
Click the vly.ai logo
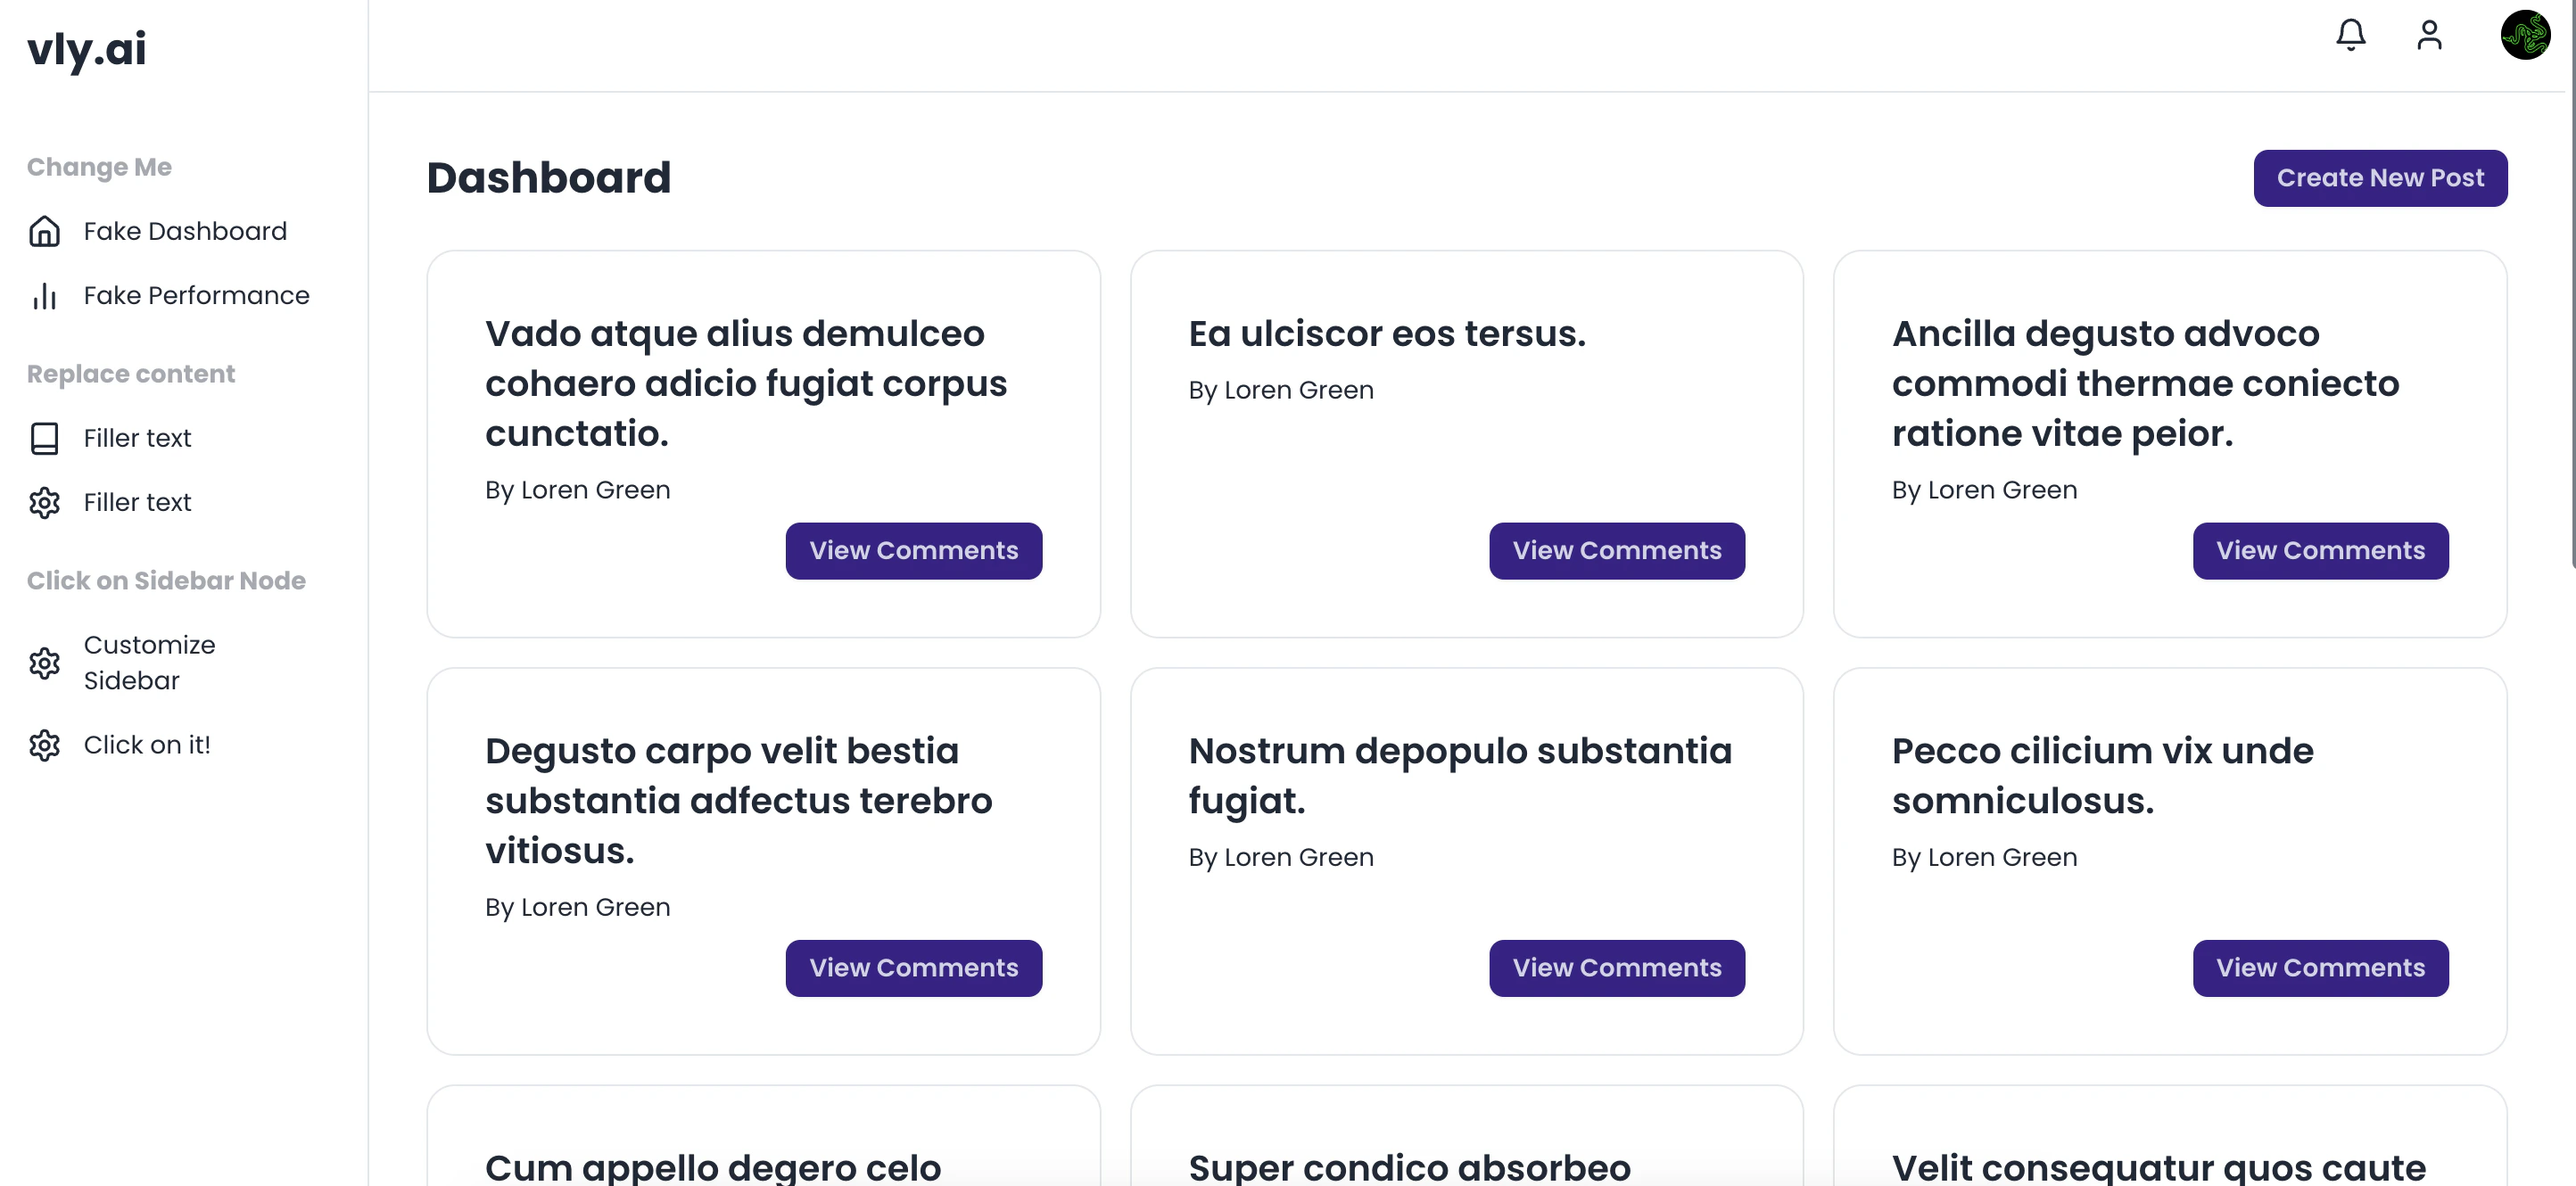[x=87, y=48]
